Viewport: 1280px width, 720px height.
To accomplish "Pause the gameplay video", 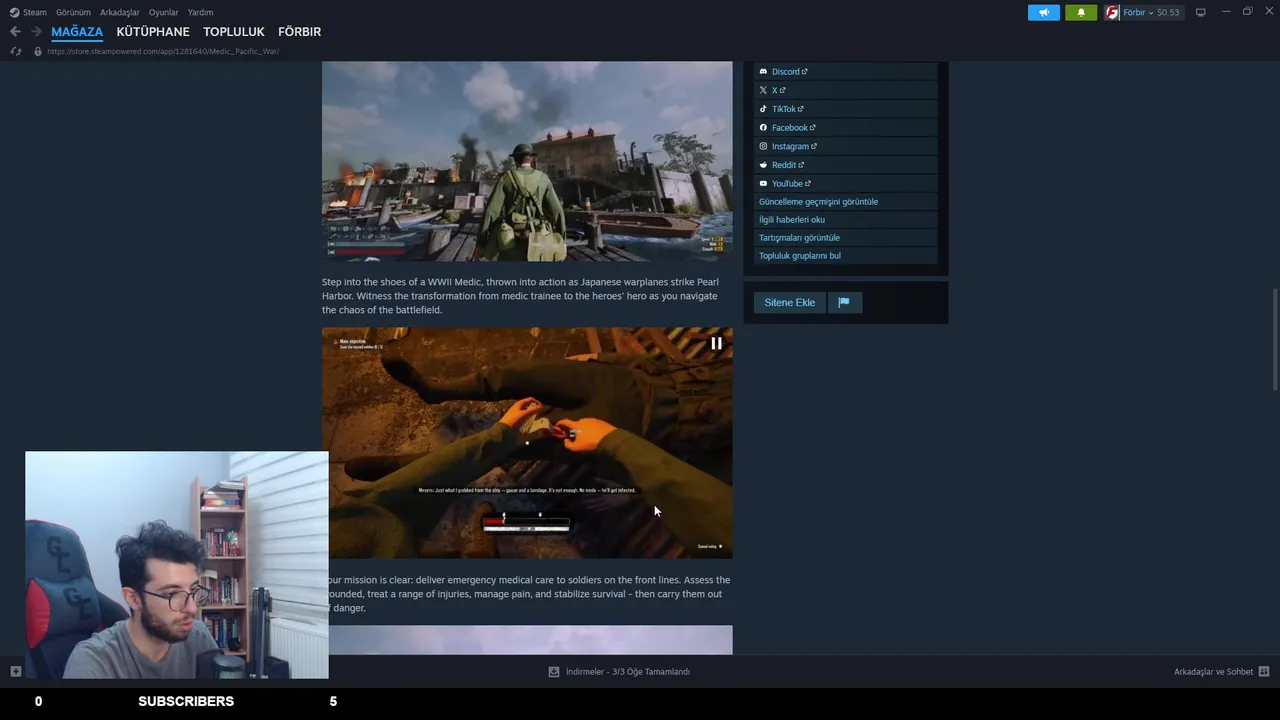I will [716, 343].
